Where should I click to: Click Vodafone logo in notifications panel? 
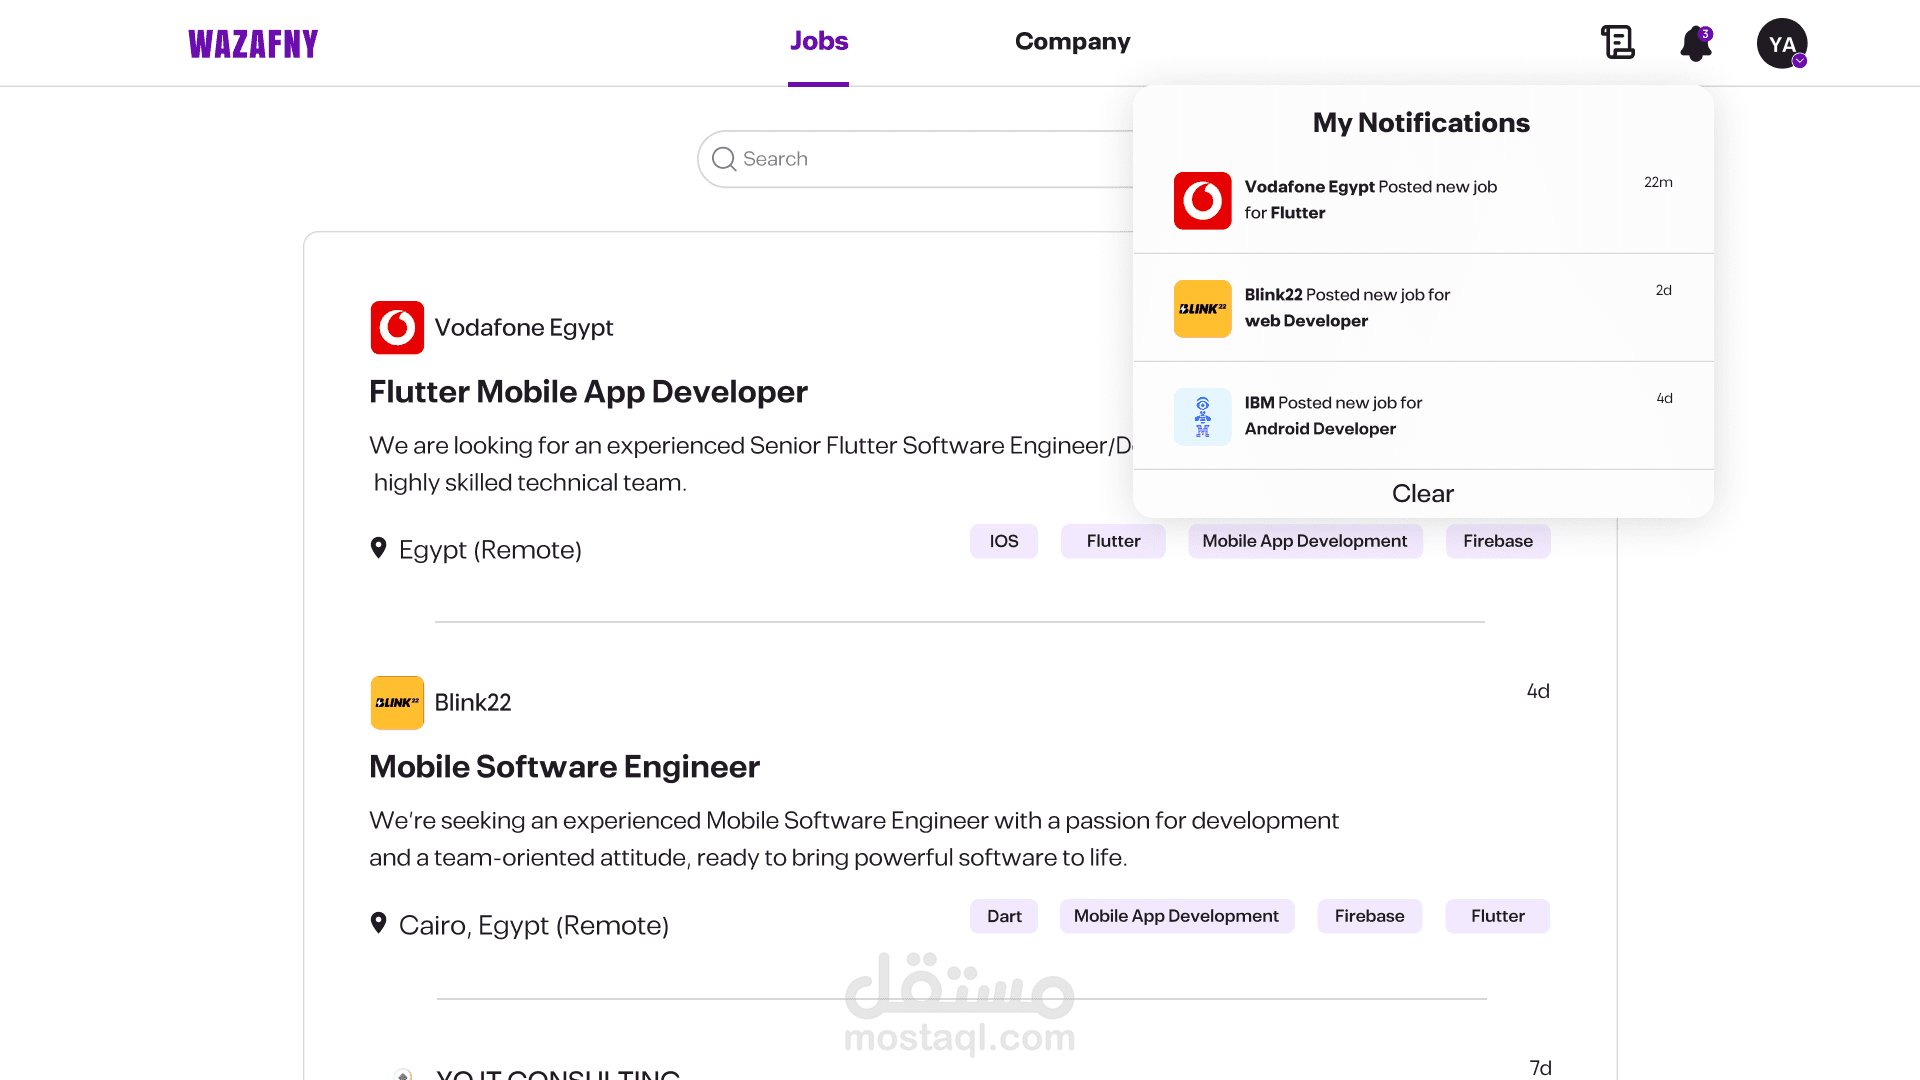[x=1202, y=201]
